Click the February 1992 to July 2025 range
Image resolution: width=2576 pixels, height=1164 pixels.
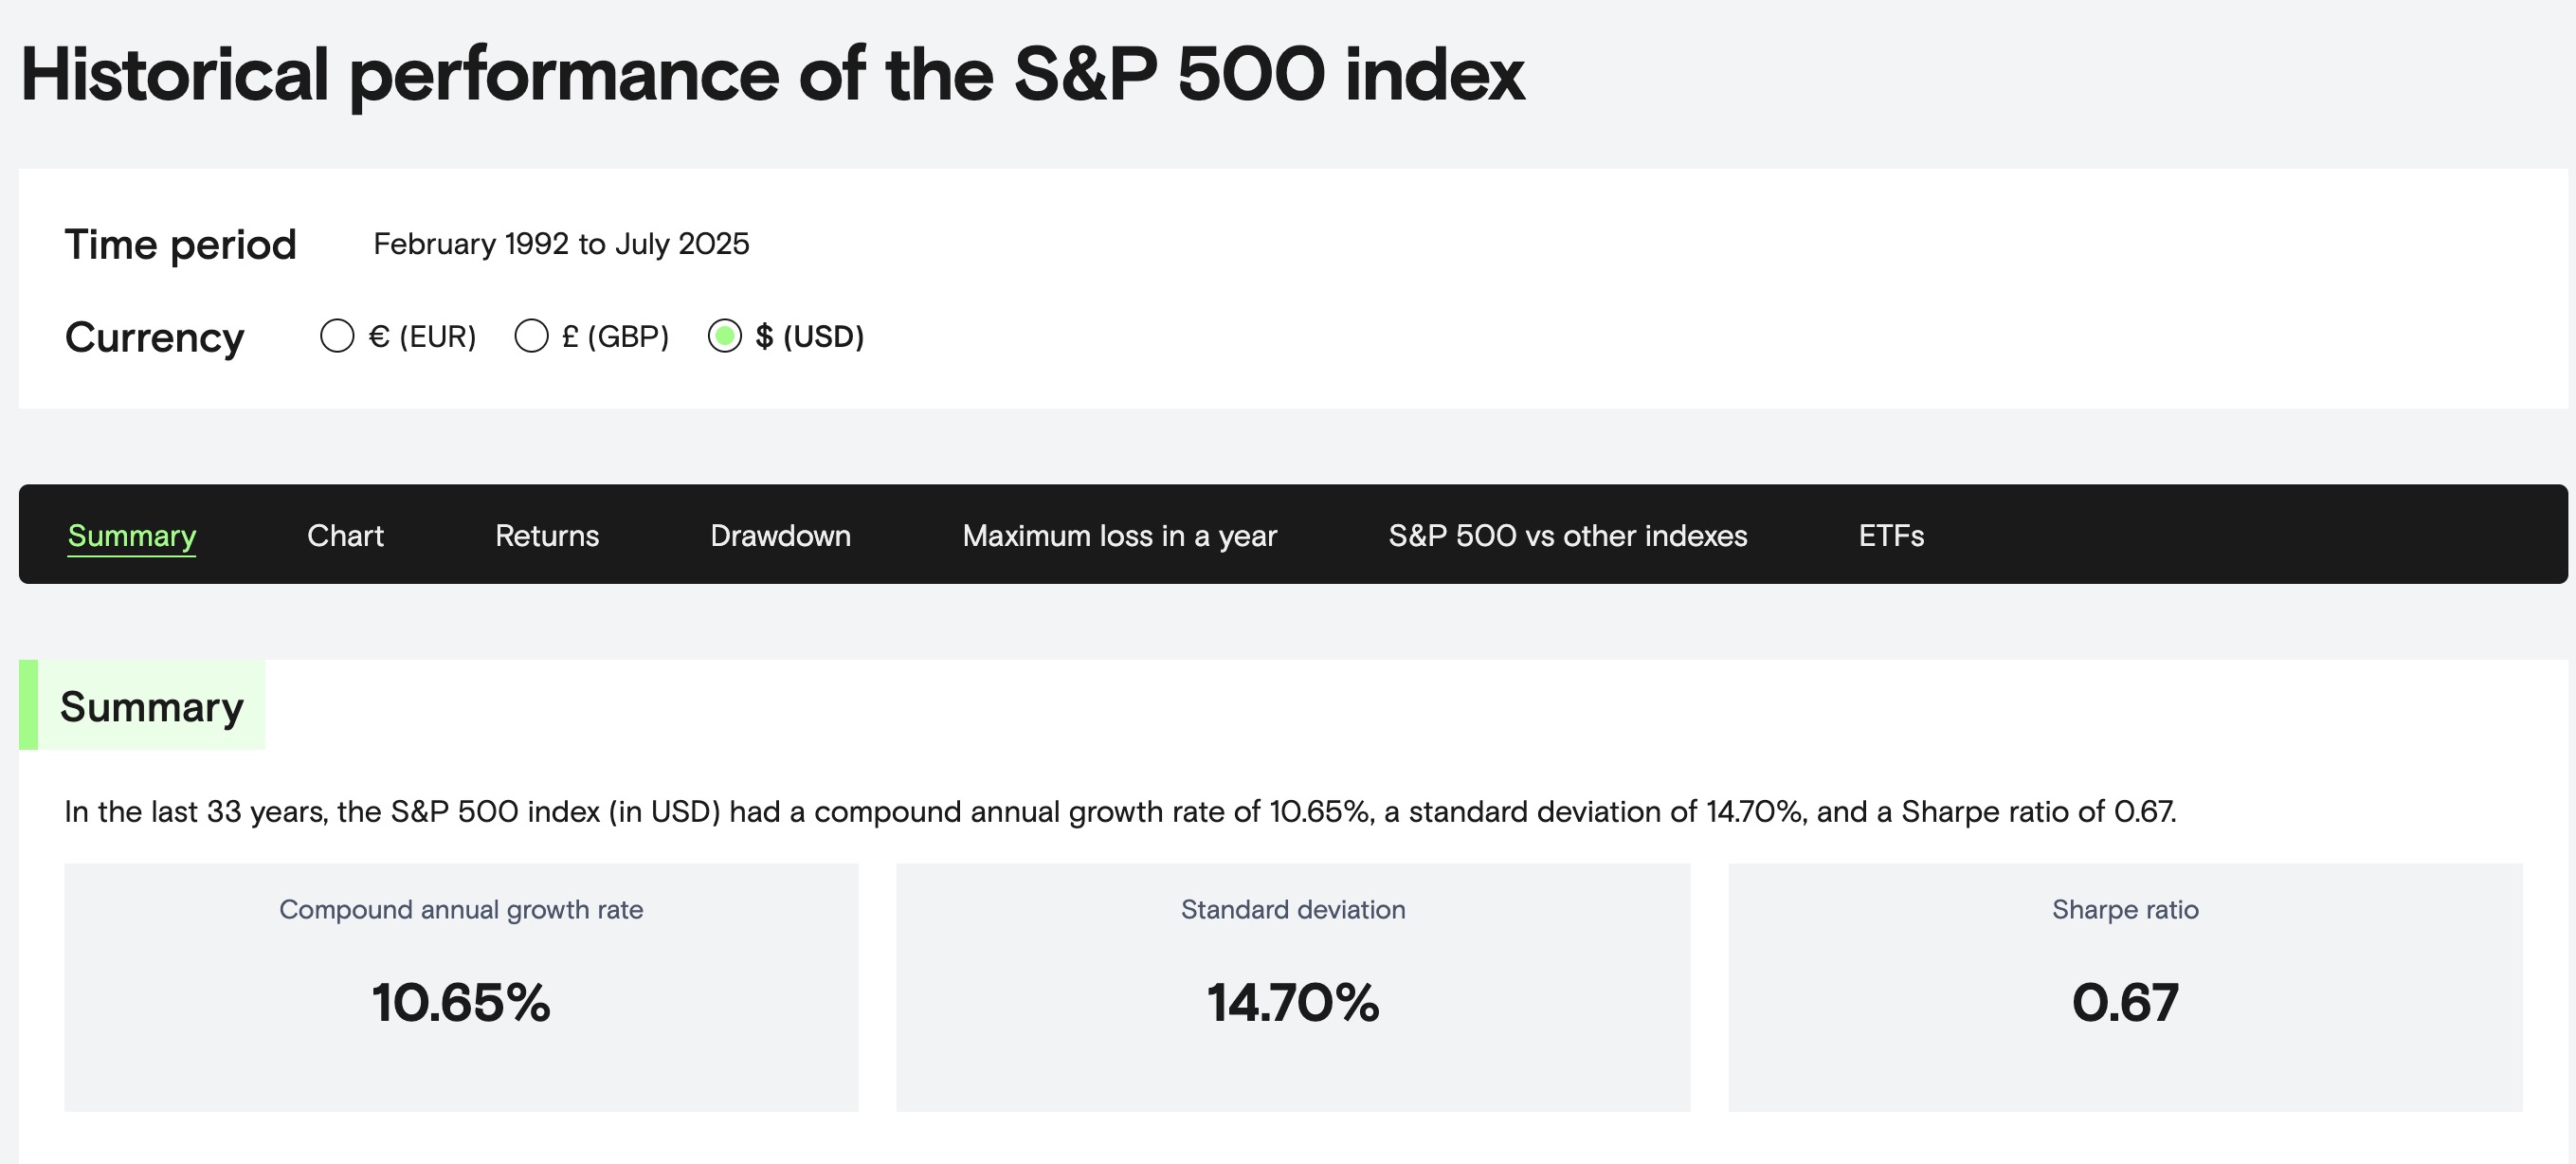[x=561, y=244]
